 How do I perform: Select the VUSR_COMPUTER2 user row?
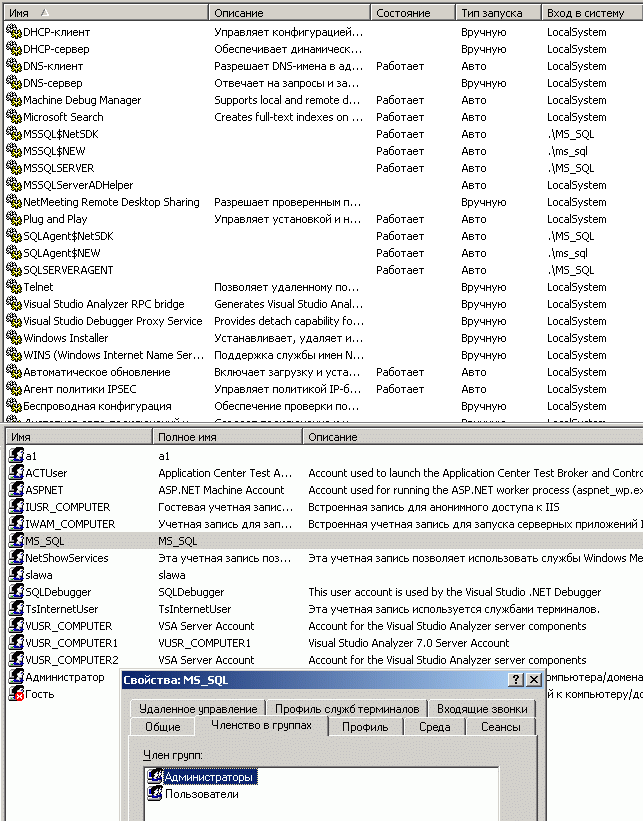tap(325, 660)
